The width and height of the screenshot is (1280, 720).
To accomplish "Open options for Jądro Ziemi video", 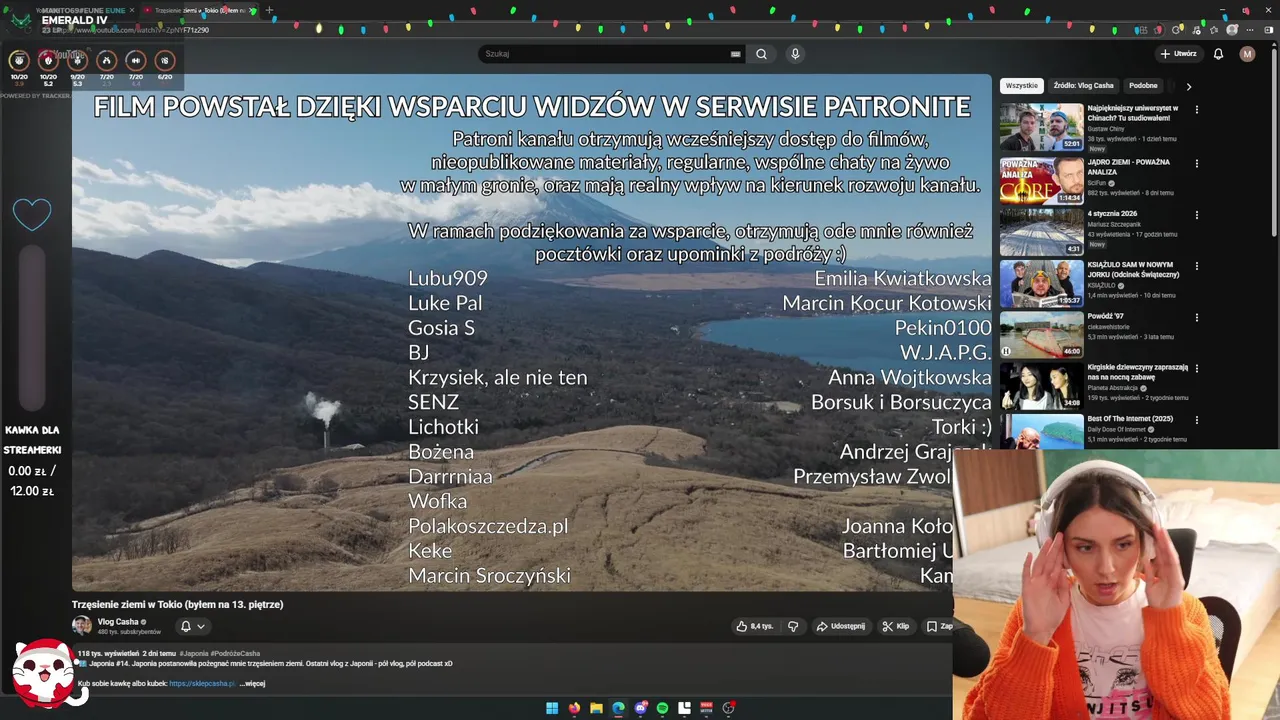I will click(1197, 163).
